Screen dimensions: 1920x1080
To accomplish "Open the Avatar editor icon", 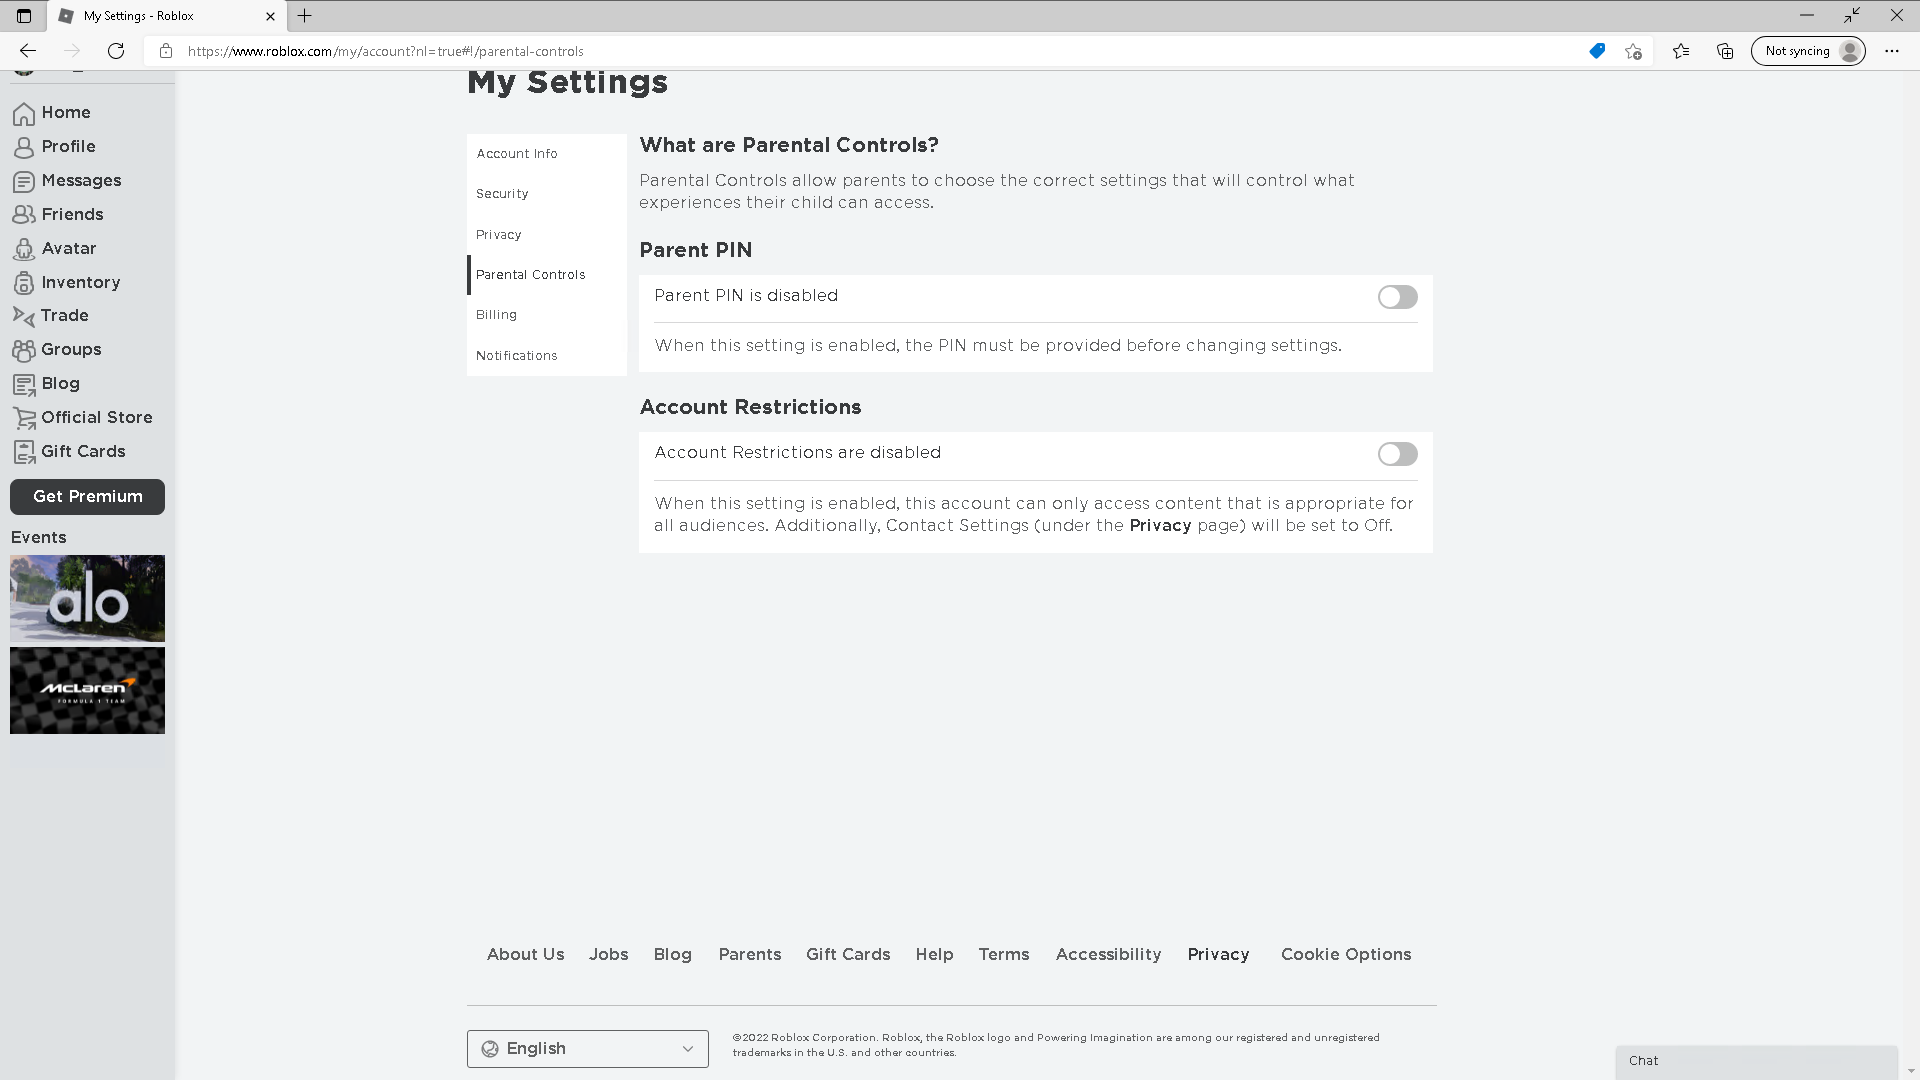I will point(24,249).
